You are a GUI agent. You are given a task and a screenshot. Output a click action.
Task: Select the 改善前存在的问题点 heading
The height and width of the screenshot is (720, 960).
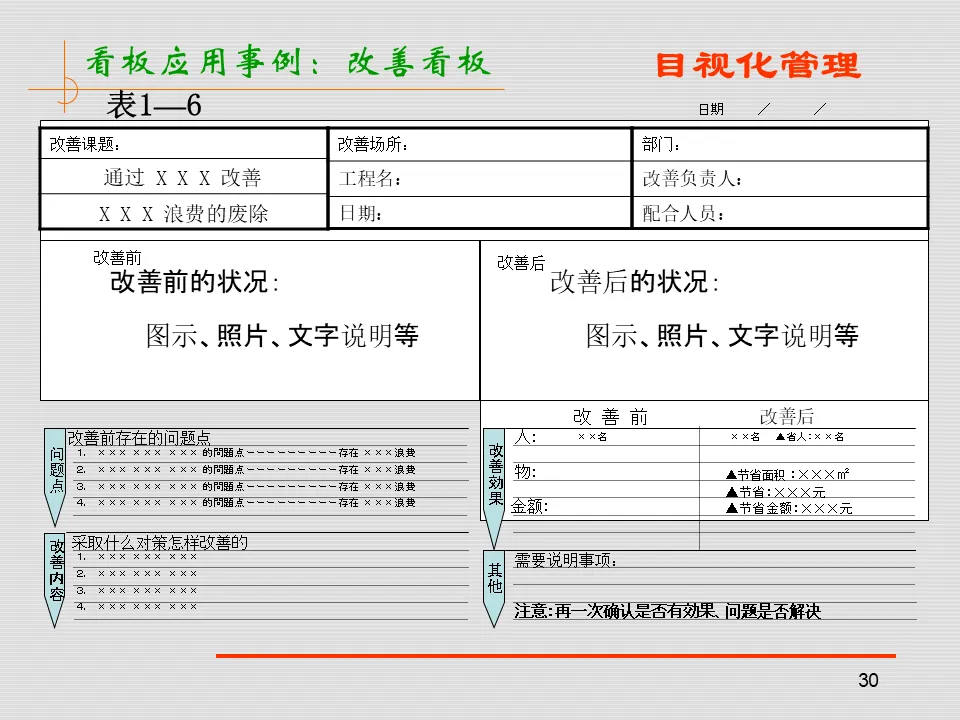[139, 438]
